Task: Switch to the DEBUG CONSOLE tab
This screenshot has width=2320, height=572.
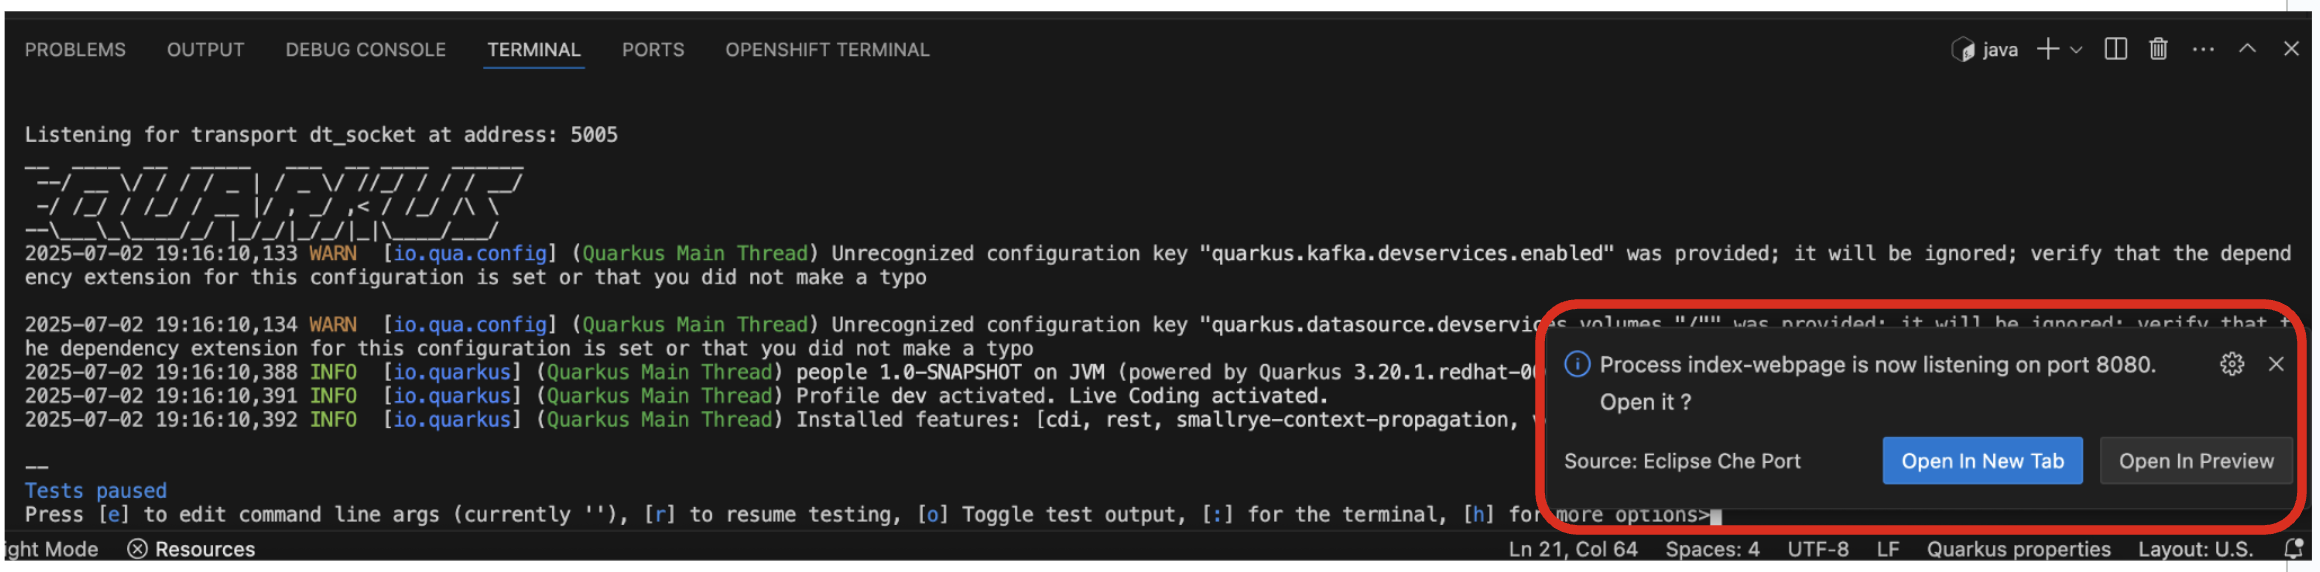Action: (365, 50)
